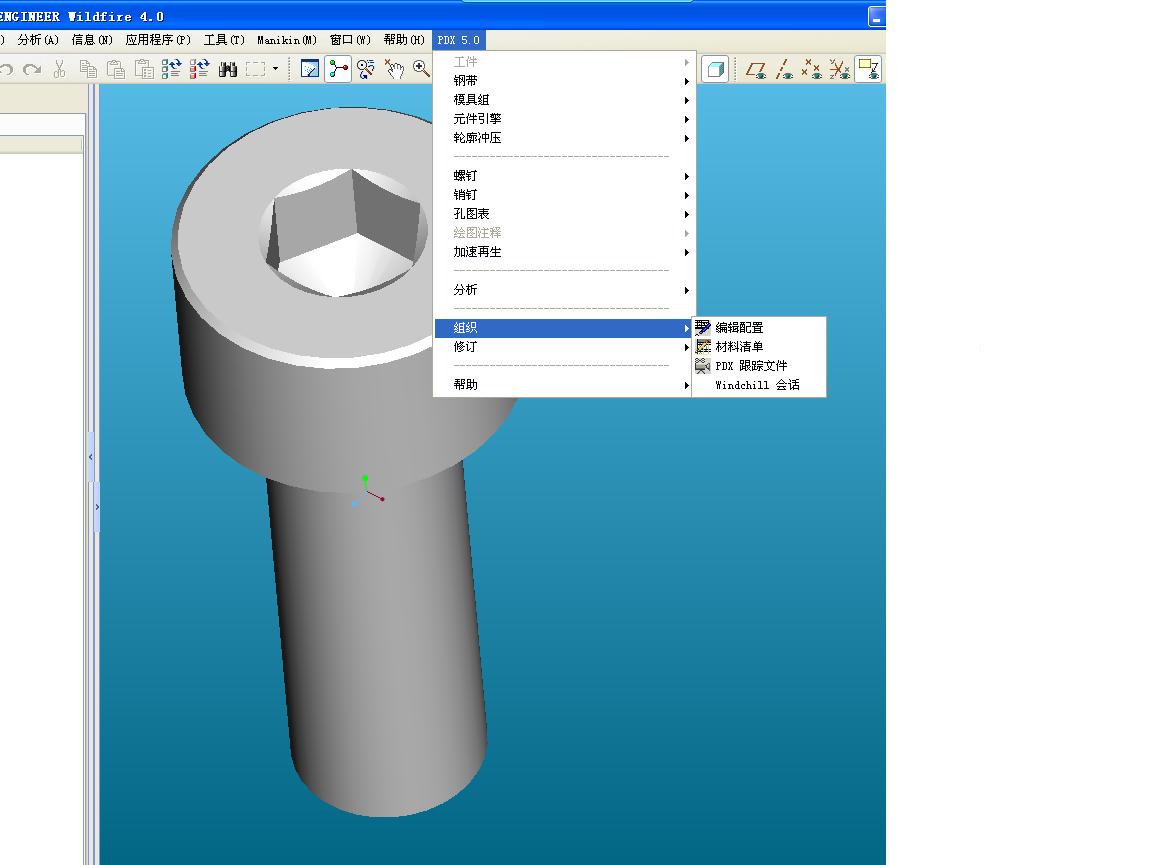The width and height of the screenshot is (1150, 865).
Task: Open the selection box dropdown arrow
Action: (276, 69)
